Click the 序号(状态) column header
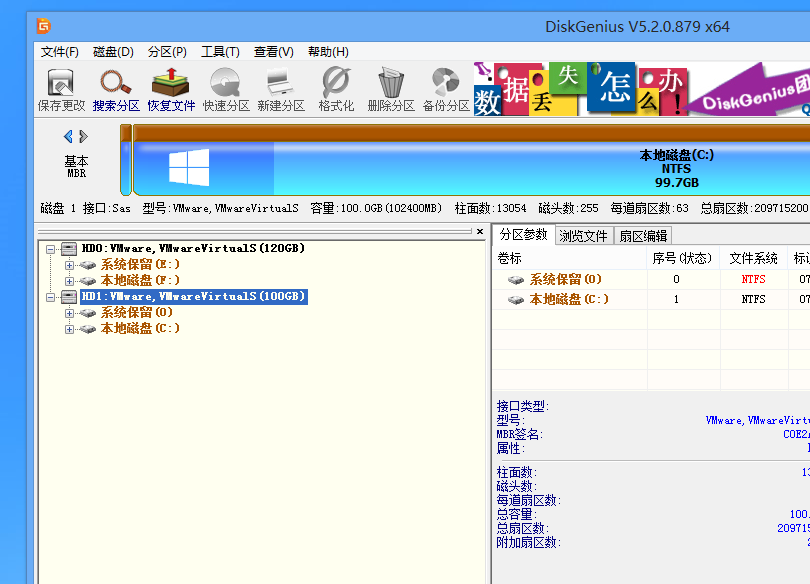Viewport: 810px width, 584px height. pos(683,258)
